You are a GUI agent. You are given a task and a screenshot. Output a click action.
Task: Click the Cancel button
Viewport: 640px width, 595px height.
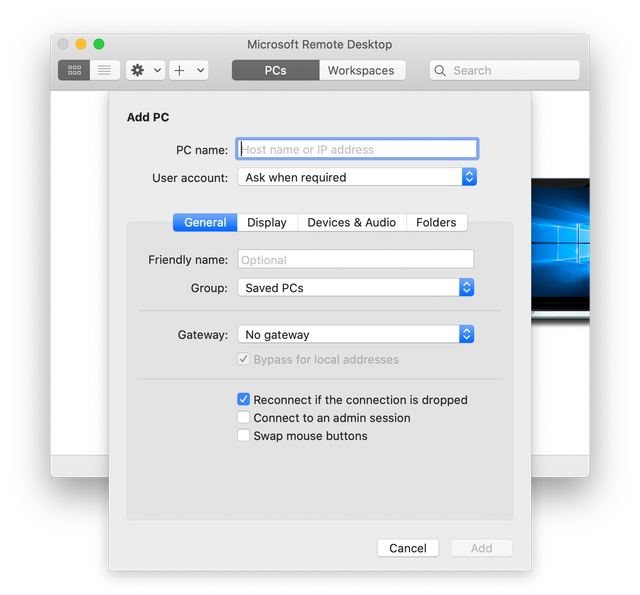pyautogui.click(x=408, y=548)
